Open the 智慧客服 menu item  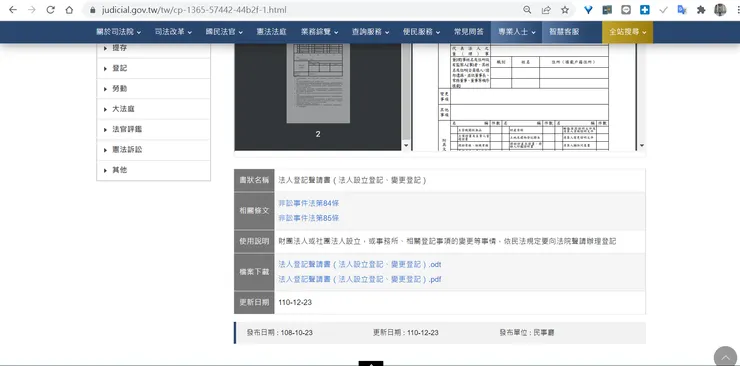pos(564,32)
